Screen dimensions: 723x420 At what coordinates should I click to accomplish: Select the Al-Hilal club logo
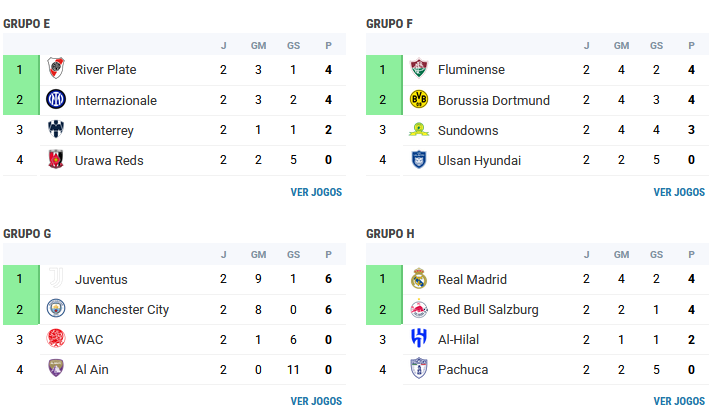pos(419,338)
